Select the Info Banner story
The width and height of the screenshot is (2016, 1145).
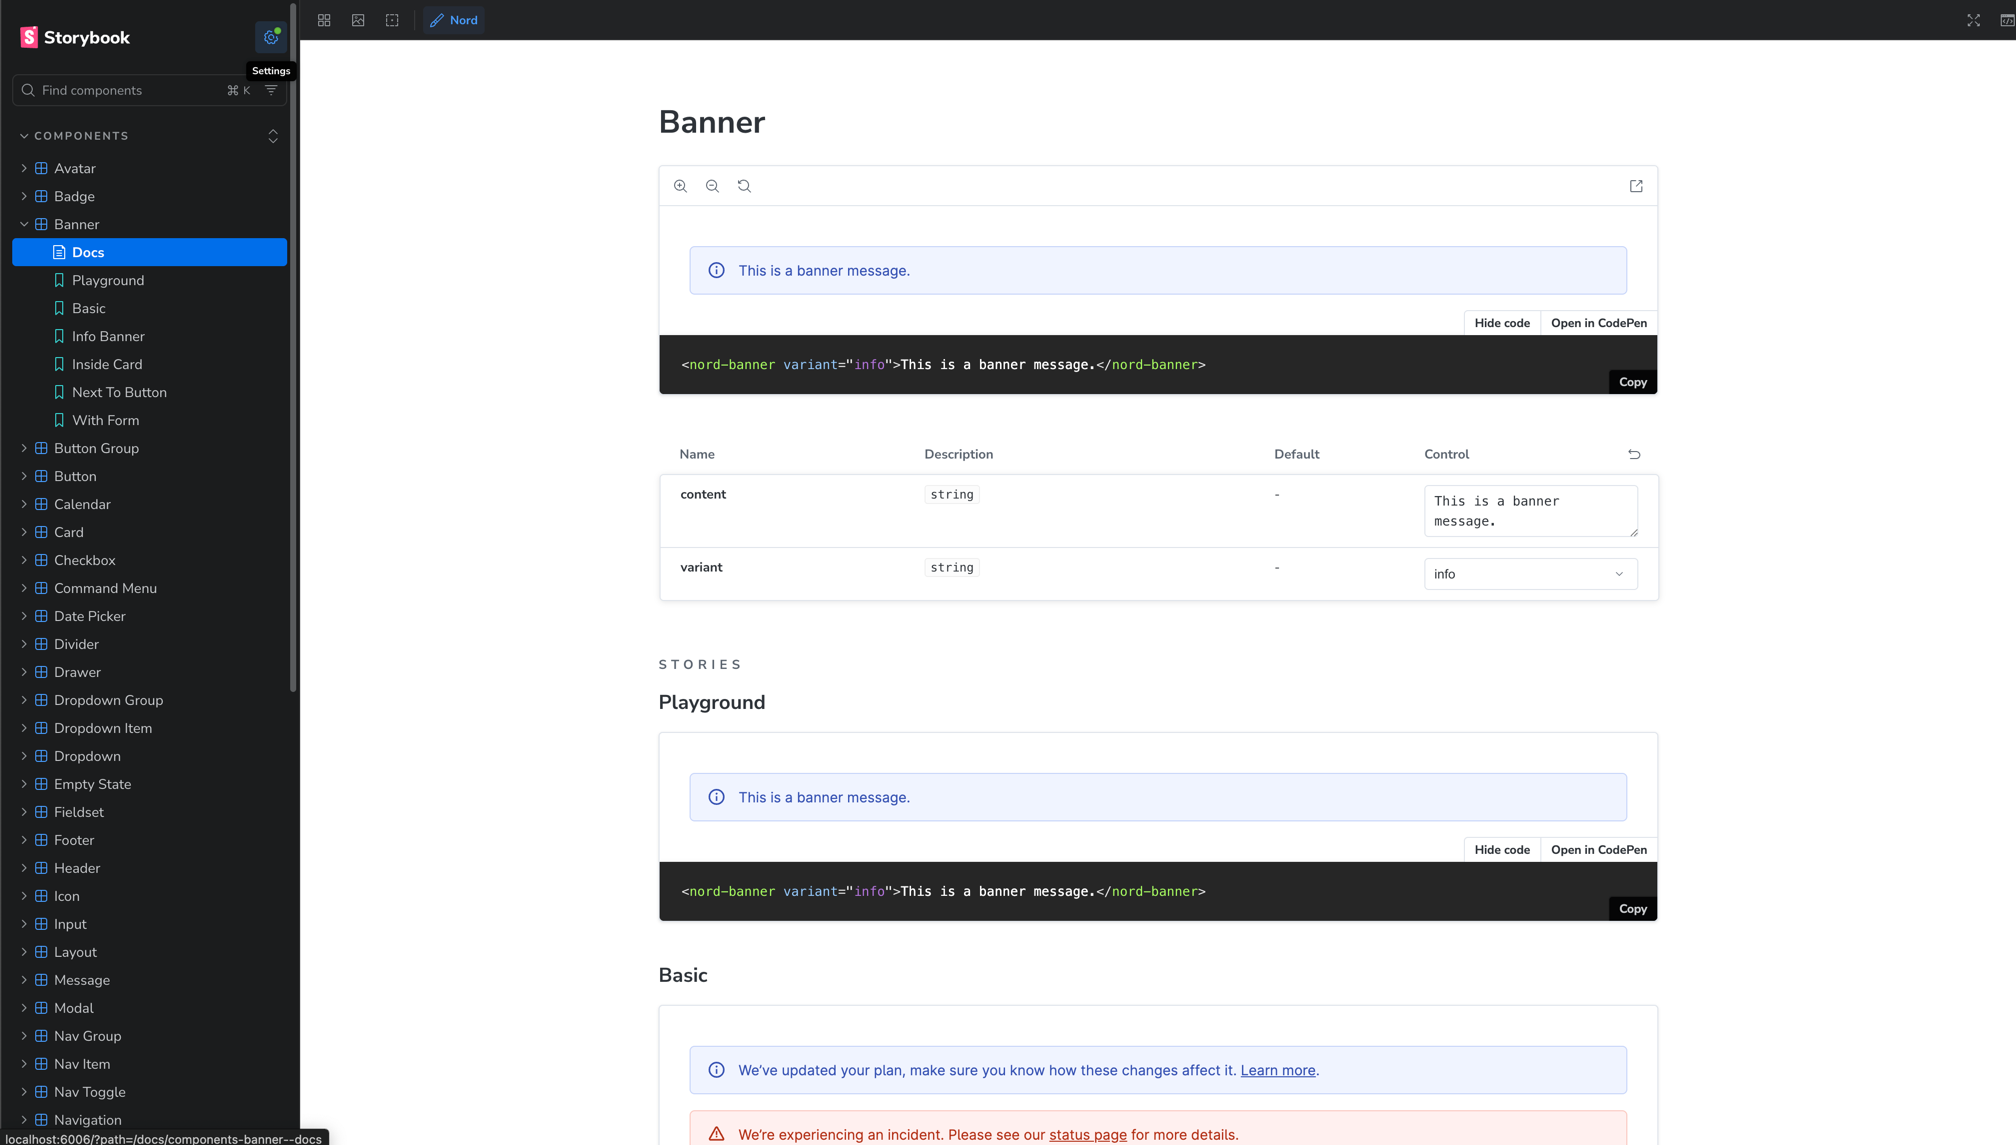108,336
